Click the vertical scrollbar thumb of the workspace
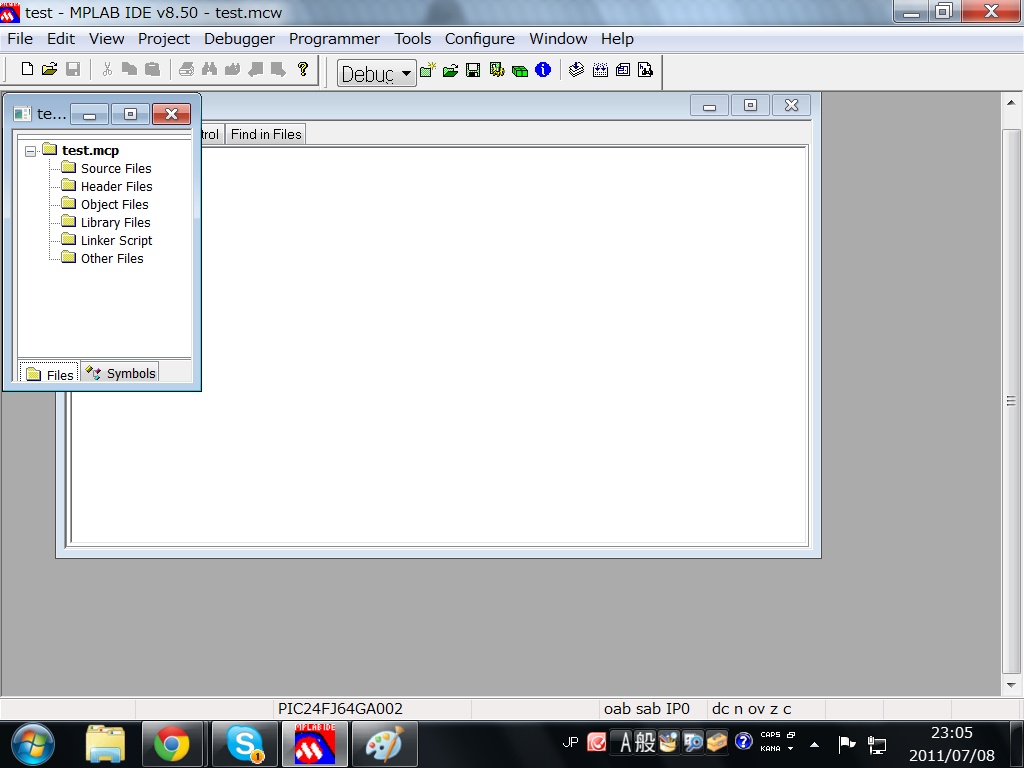Screen dimensions: 1024x768 tap(1011, 401)
